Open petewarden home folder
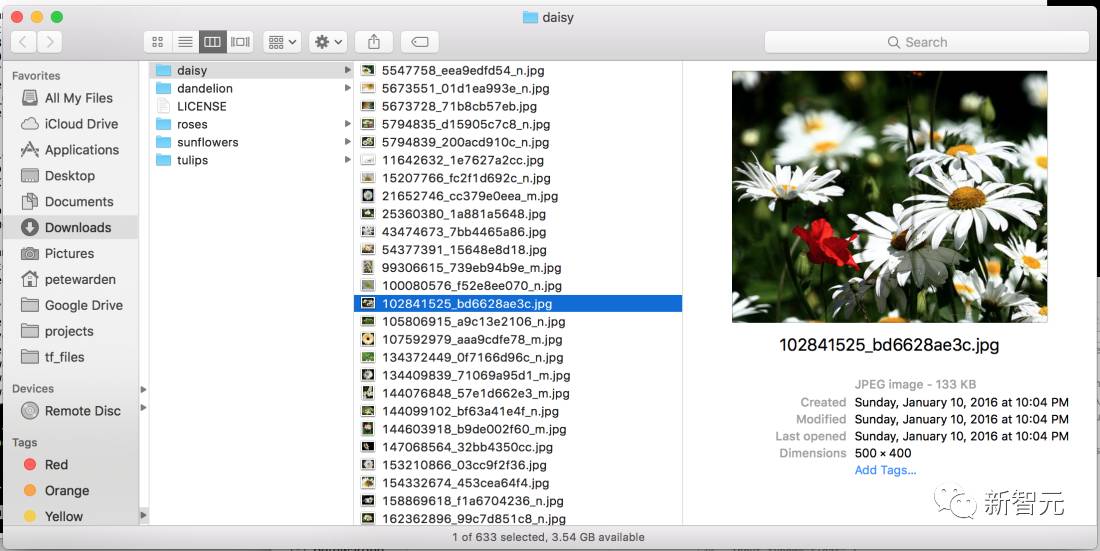Image resolution: width=1100 pixels, height=551 pixels. coord(71,279)
